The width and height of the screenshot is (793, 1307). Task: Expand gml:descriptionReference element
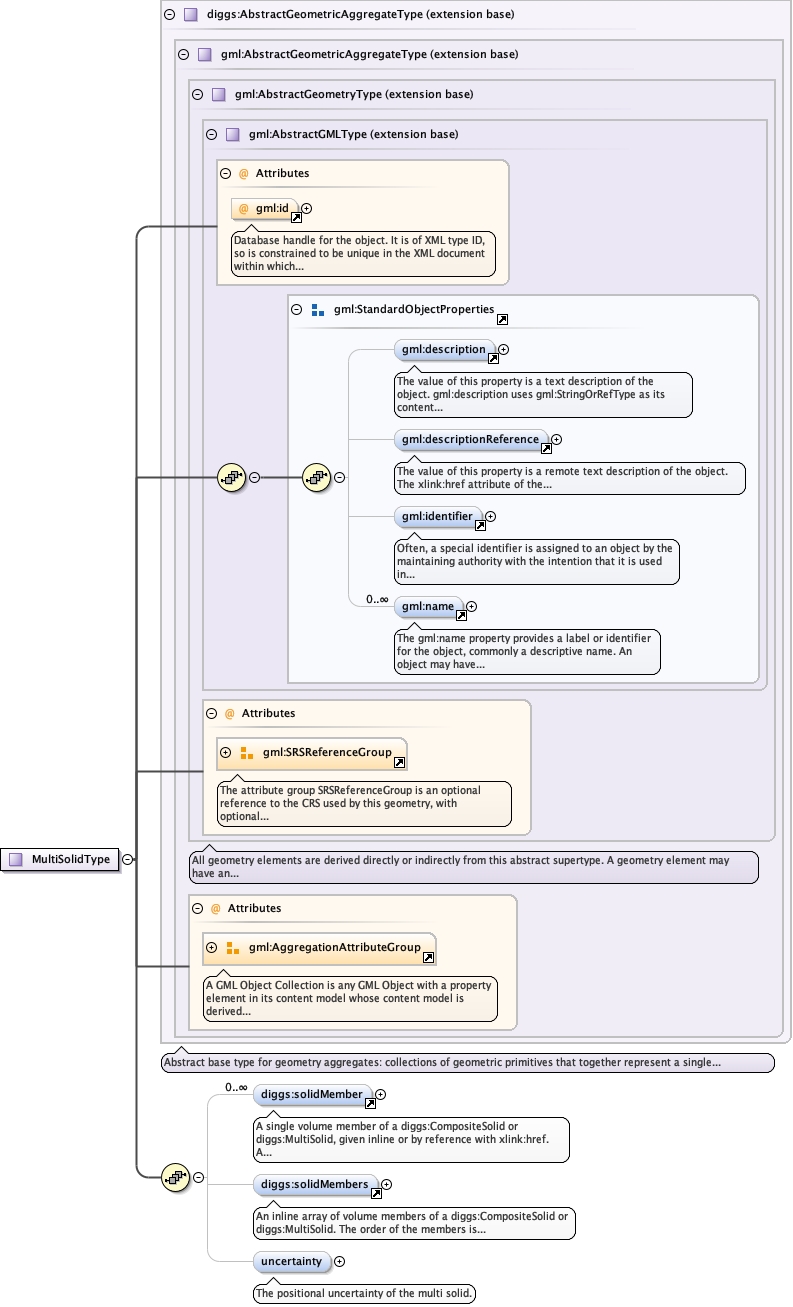[557, 439]
